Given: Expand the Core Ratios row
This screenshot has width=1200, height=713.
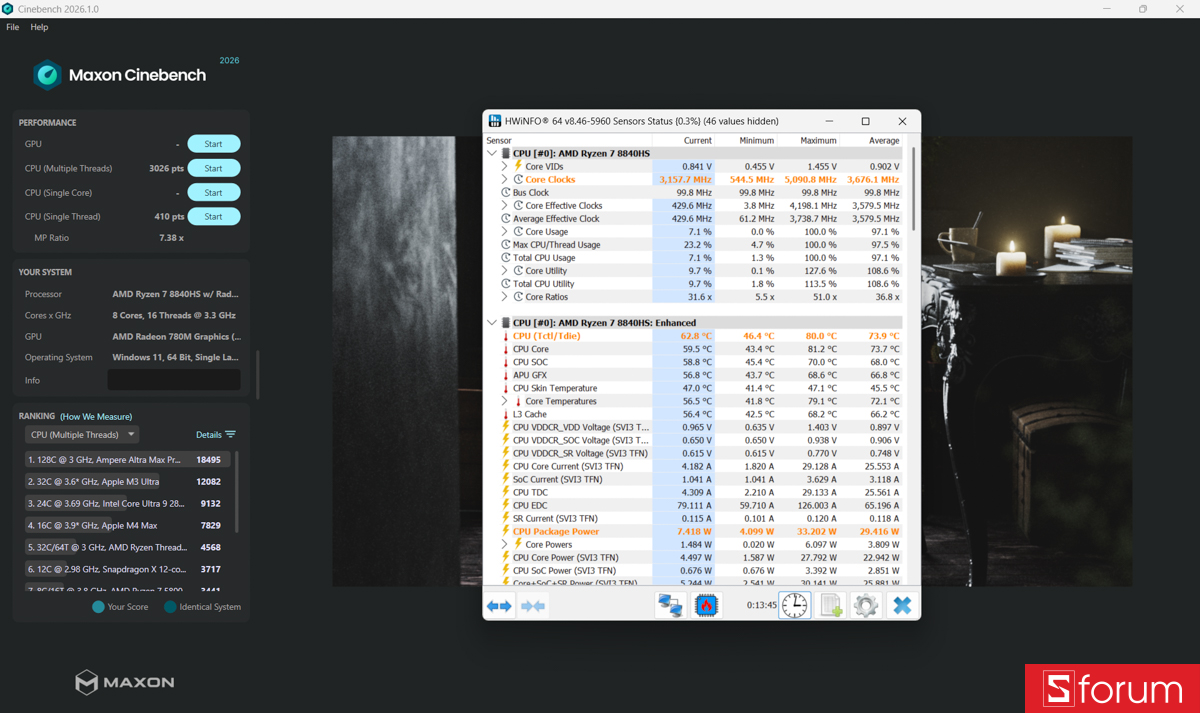Looking at the screenshot, I should (x=506, y=296).
